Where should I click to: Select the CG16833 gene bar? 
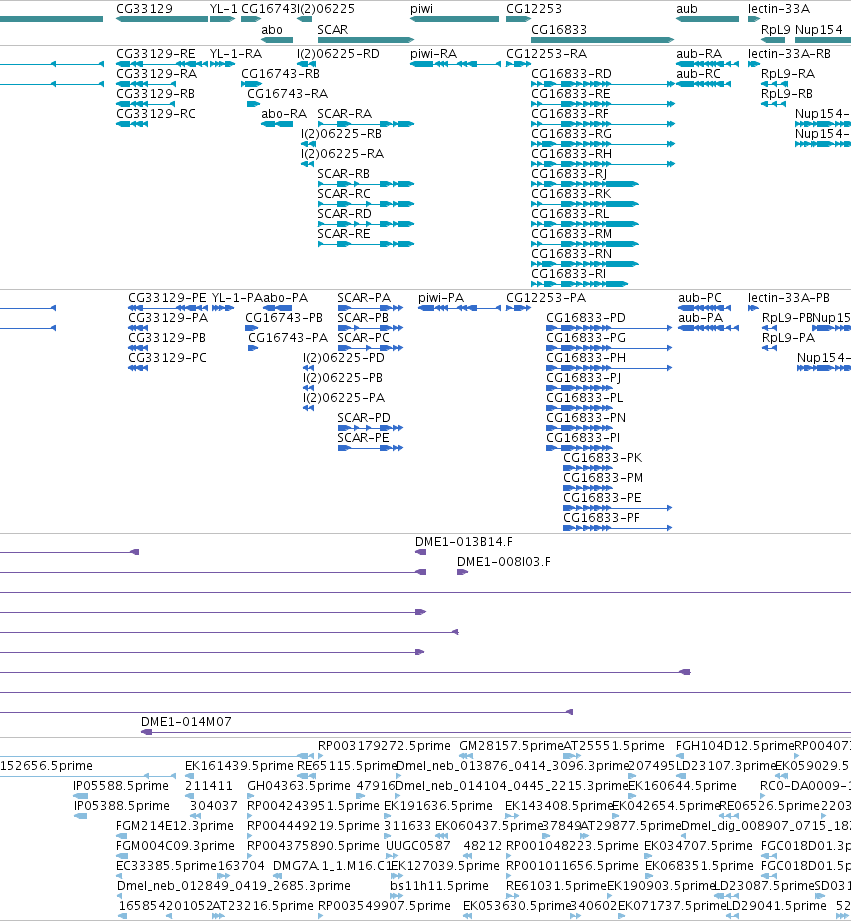pyautogui.click(x=603, y=40)
